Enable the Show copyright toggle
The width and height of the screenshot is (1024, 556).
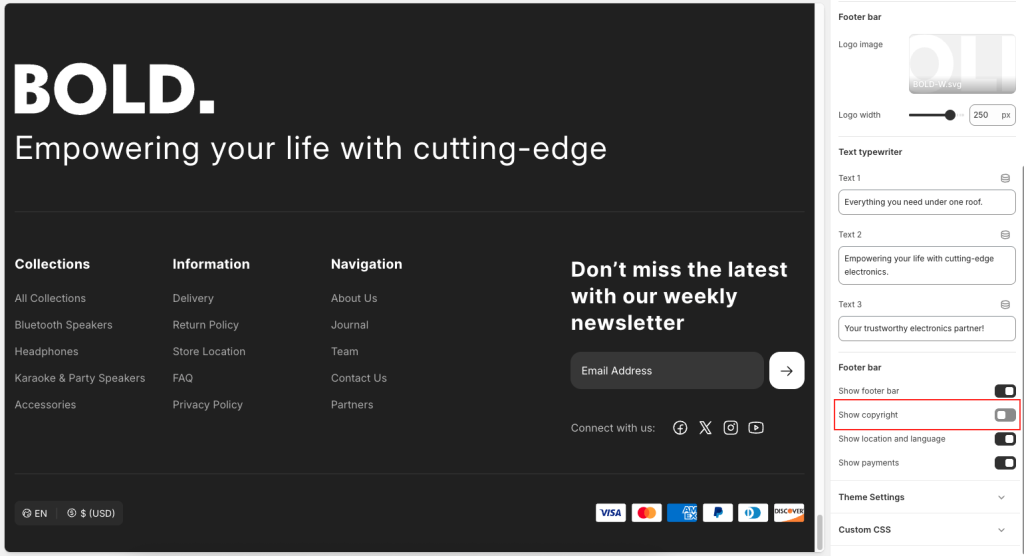click(x=1004, y=415)
